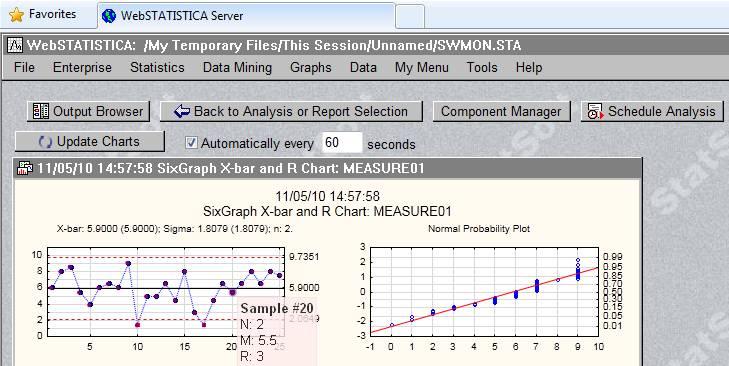Open the Help menu
Viewport: 729px width, 366px height.
529,67
